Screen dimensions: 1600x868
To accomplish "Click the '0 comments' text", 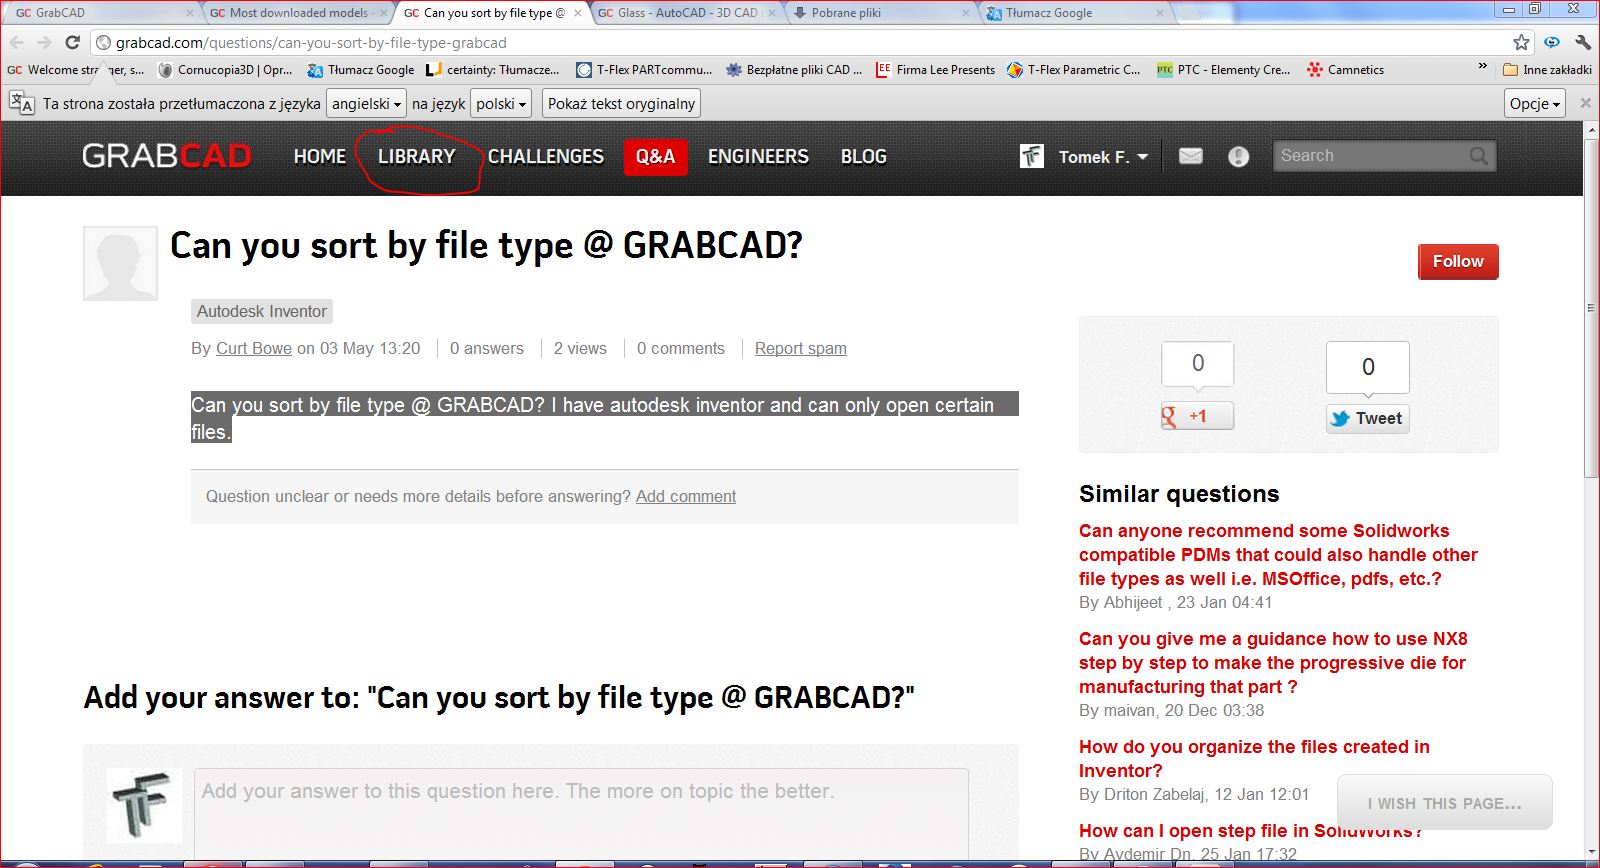I will point(680,348).
